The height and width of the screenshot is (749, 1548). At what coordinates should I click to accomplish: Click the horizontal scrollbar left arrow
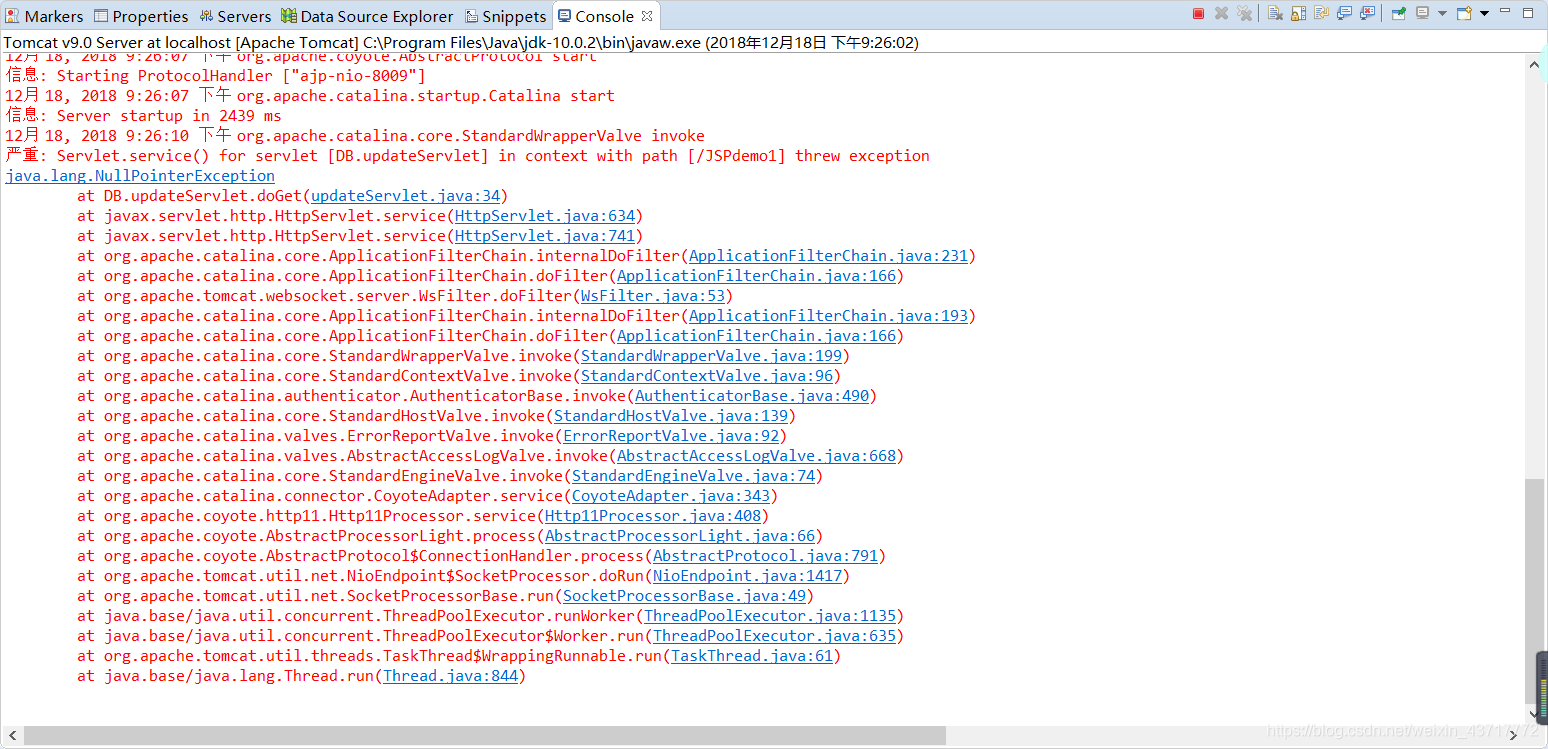(11, 735)
